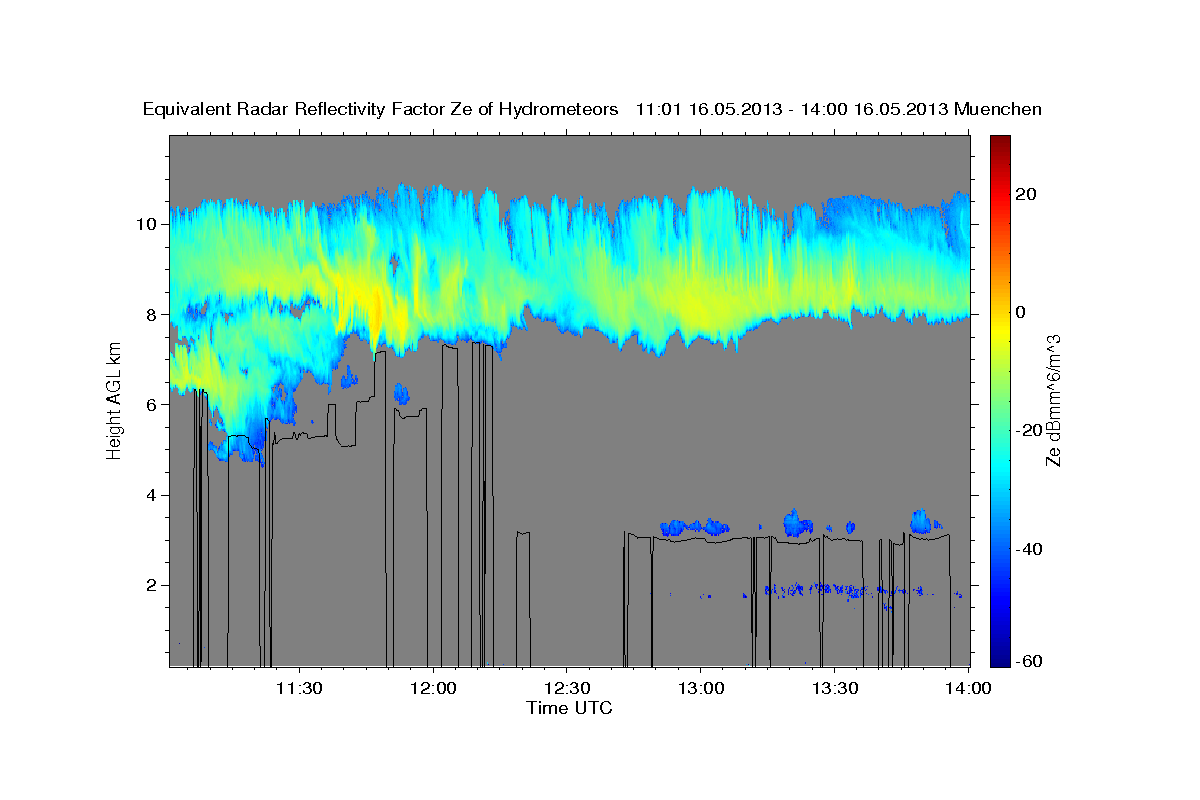Click the 'Time UTC' axis label
1200x800 pixels.
[569, 708]
